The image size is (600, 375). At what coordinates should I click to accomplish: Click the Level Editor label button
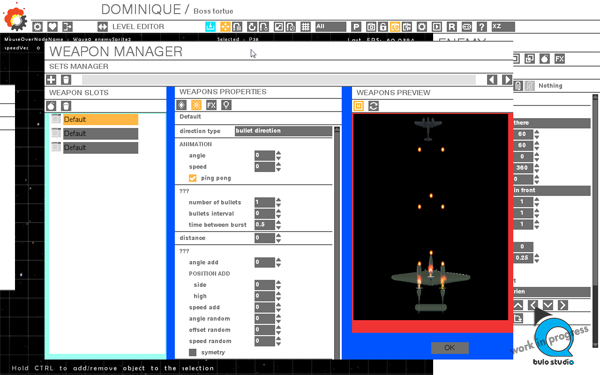pyautogui.click(x=138, y=27)
